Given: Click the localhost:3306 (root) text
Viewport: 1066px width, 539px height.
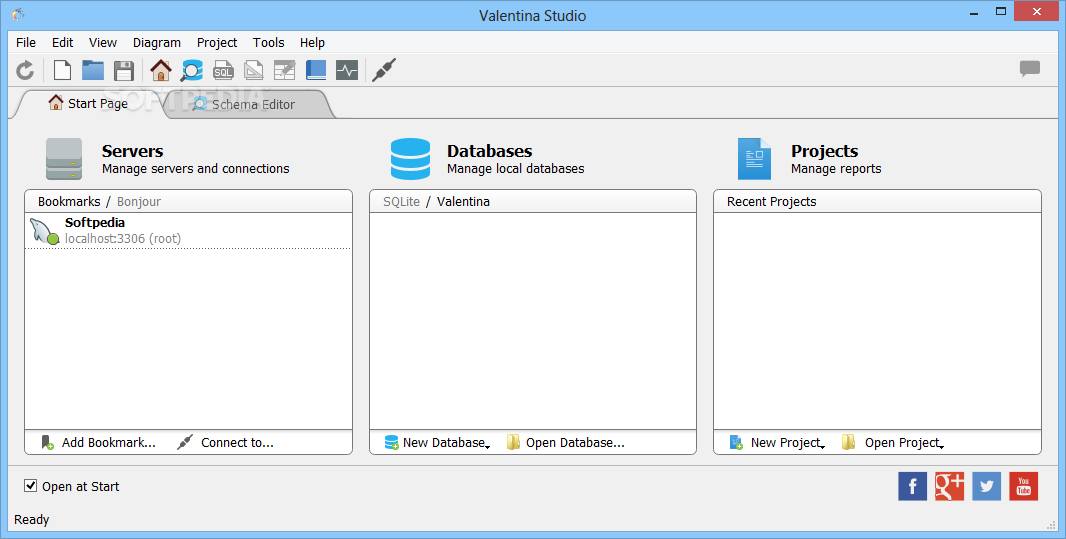Looking at the screenshot, I should (x=123, y=239).
